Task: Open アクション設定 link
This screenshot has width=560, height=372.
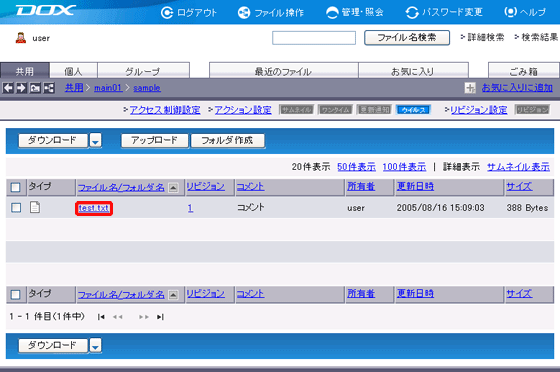Action: pyautogui.click(x=243, y=110)
